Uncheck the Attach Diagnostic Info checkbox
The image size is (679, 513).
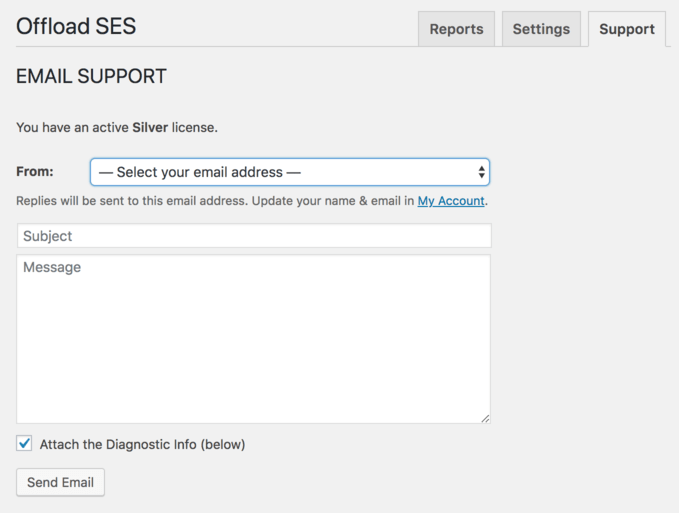pyautogui.click(x=24, y=443)
